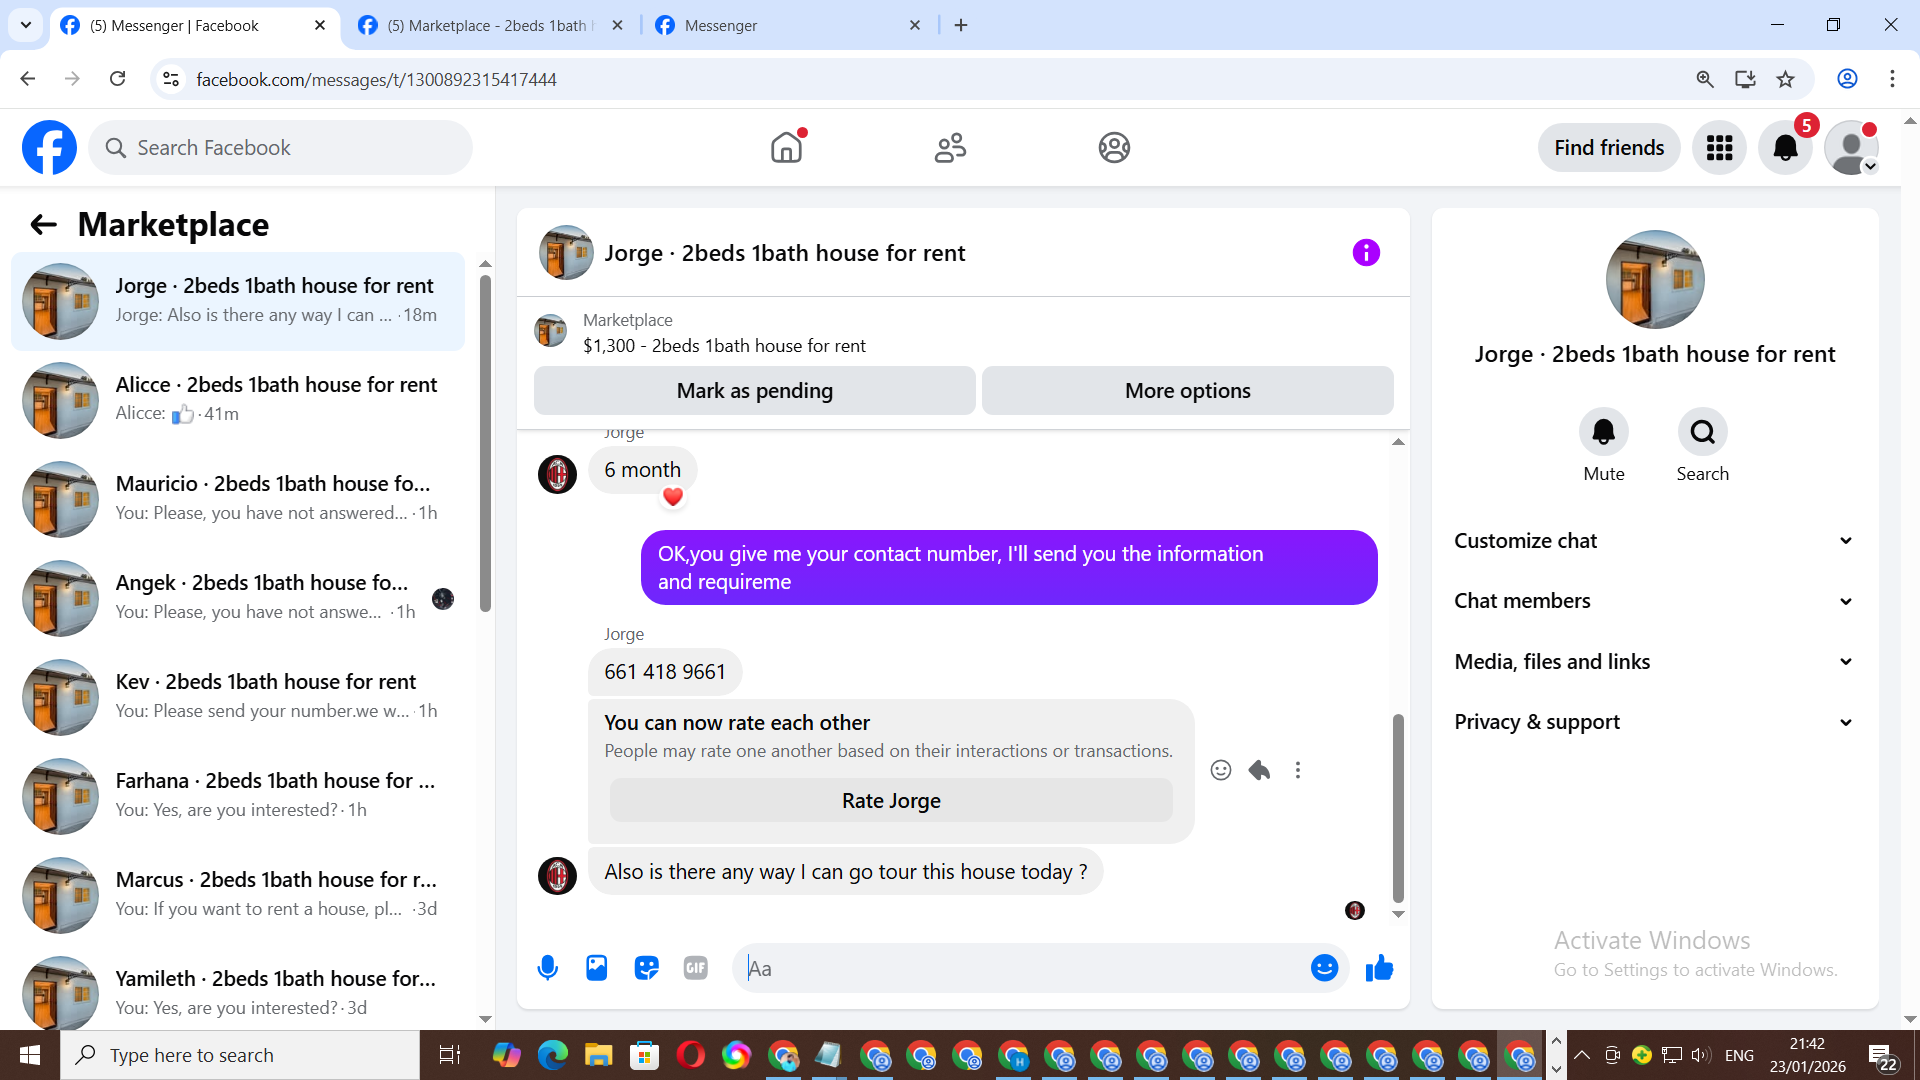Open the emoji picker in message box
Screen dimensions: 1920x1080
1324,968
